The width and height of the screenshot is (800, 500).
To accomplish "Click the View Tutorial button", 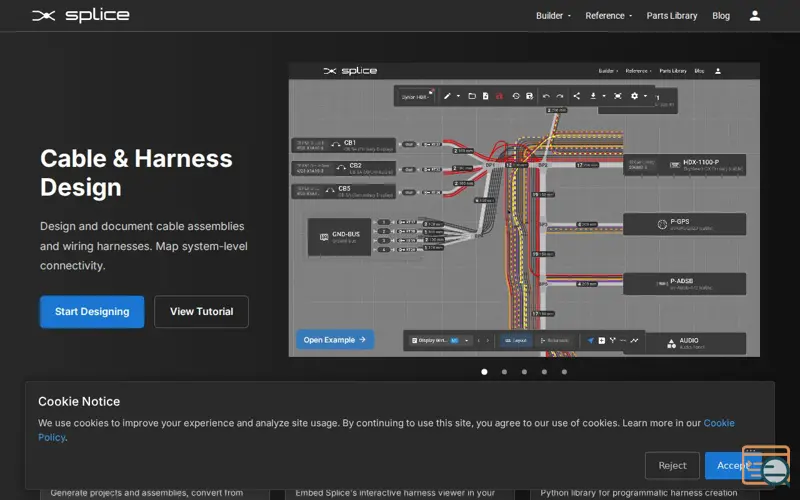I will 202,312.
